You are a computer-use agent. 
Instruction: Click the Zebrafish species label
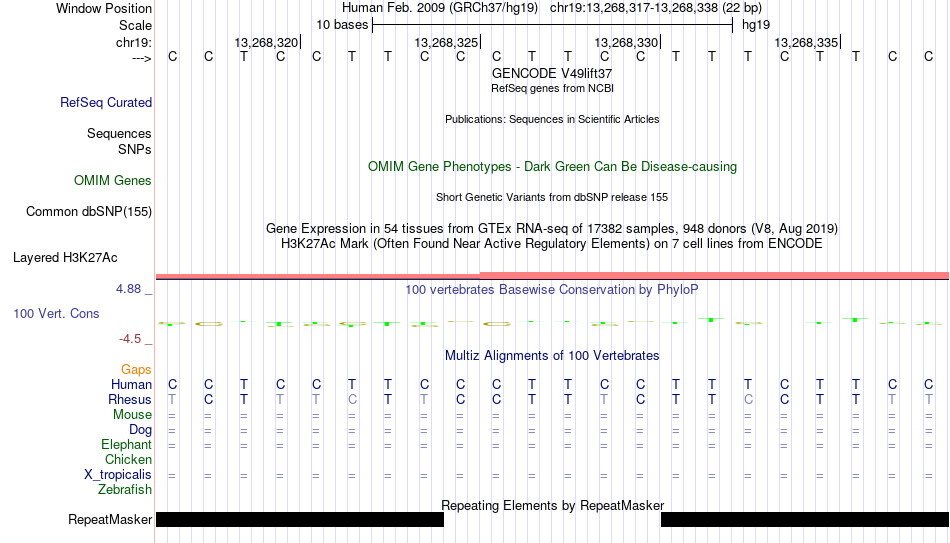coord(125,490)
